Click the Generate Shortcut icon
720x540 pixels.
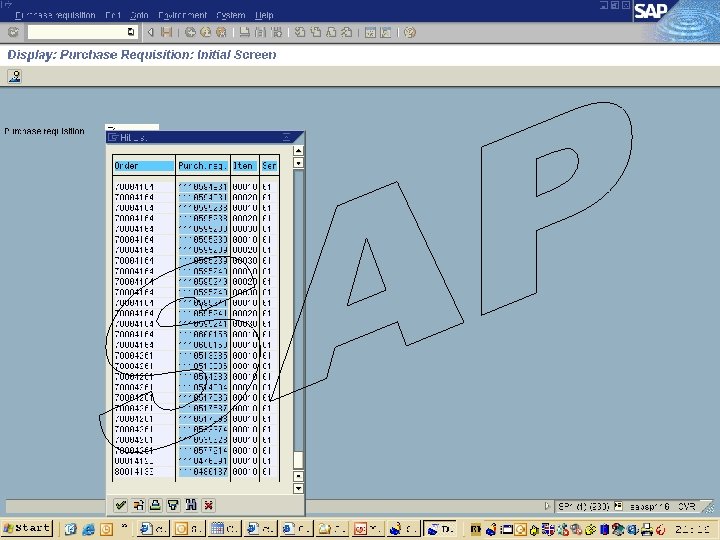386,32
